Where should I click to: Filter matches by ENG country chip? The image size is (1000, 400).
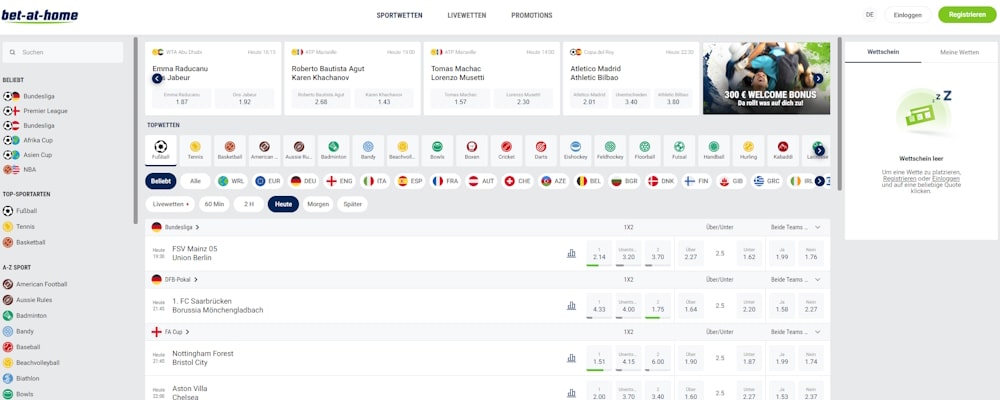(339, 181)
